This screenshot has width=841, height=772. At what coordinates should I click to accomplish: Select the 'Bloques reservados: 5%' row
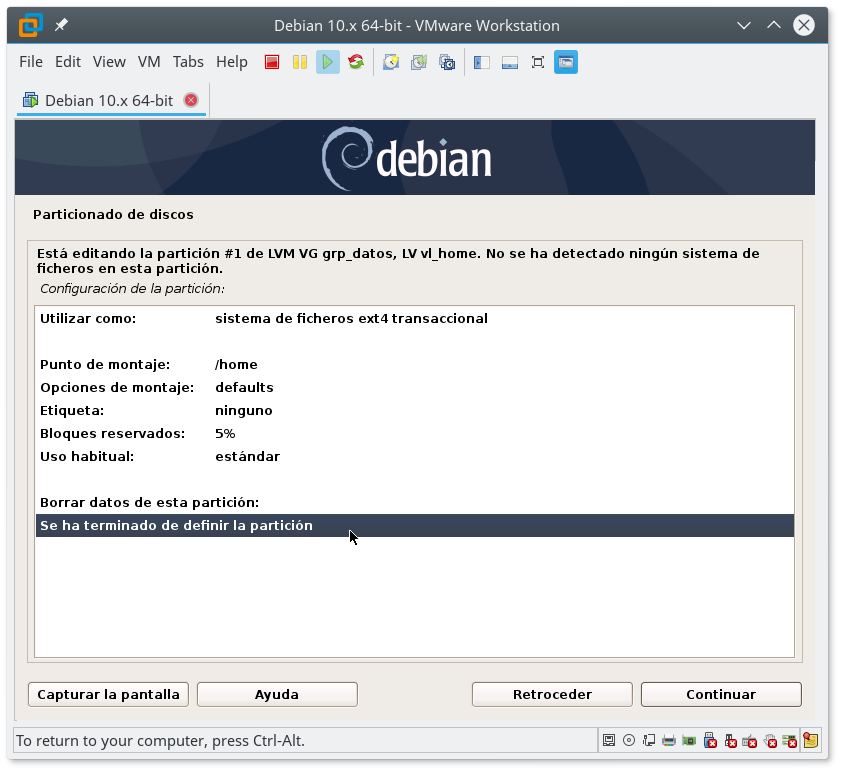415,433
